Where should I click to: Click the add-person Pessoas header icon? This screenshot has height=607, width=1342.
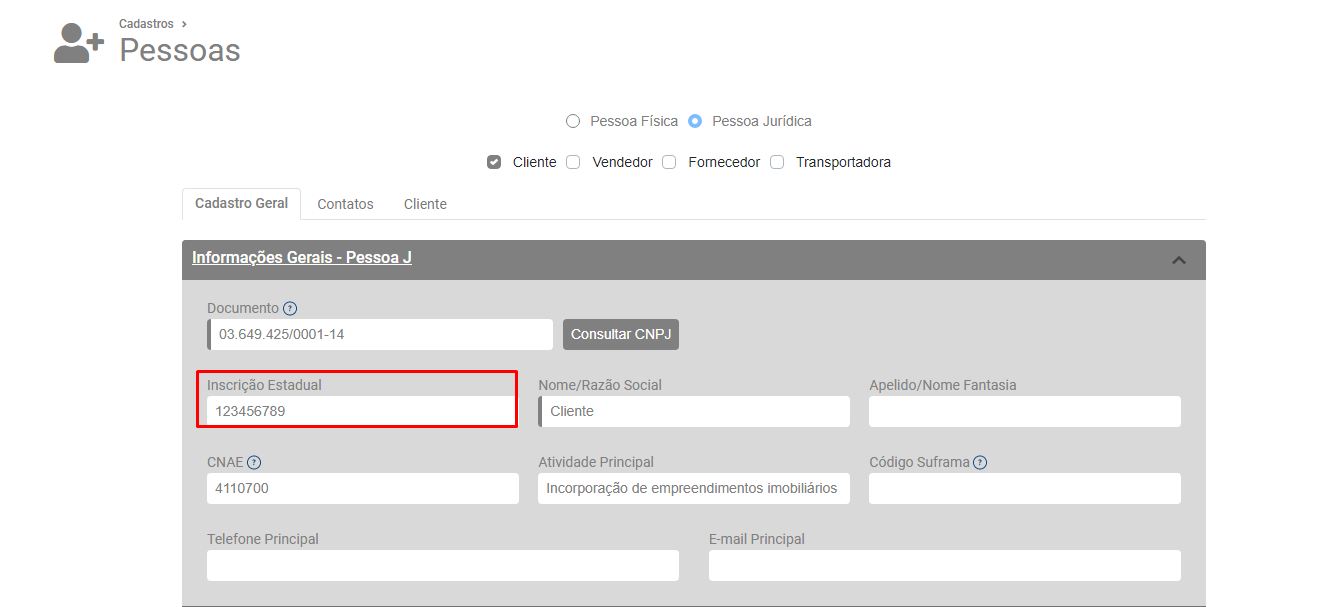coord(78,44)
